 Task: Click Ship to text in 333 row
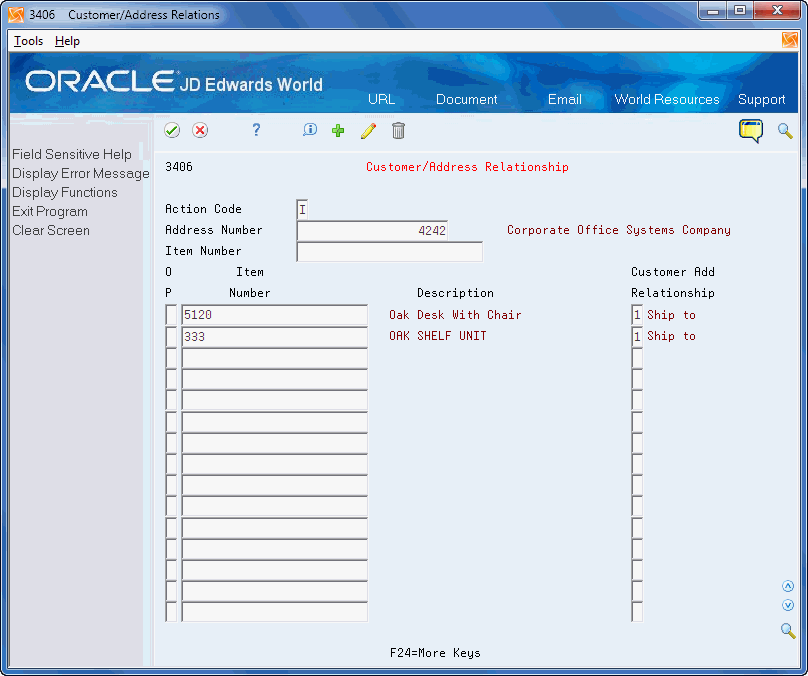coord(671,336)
